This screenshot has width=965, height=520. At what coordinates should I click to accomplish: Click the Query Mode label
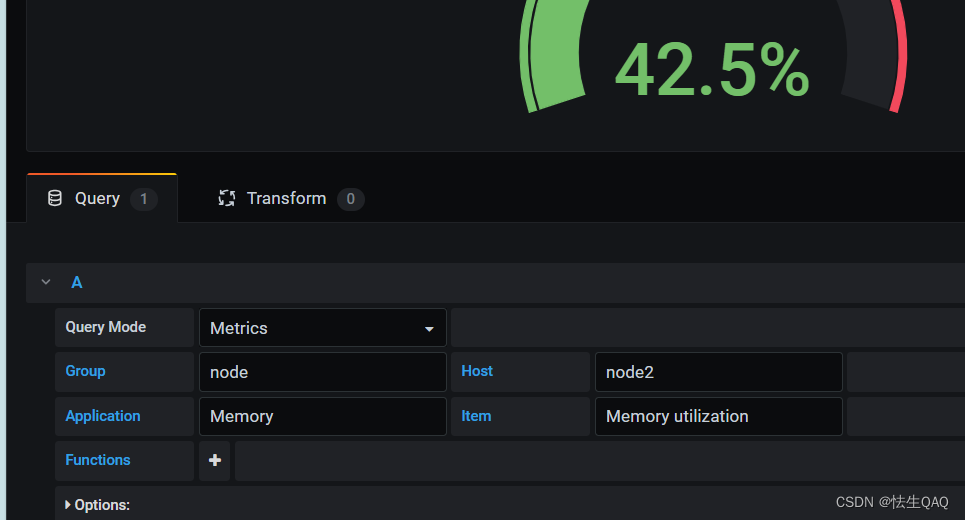(x=106, y=327)
